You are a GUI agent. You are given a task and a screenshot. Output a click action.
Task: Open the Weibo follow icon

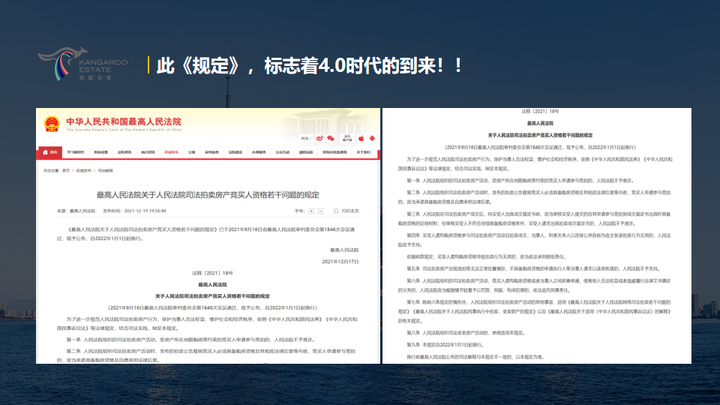pyautogui.click(x=319, y=138)
